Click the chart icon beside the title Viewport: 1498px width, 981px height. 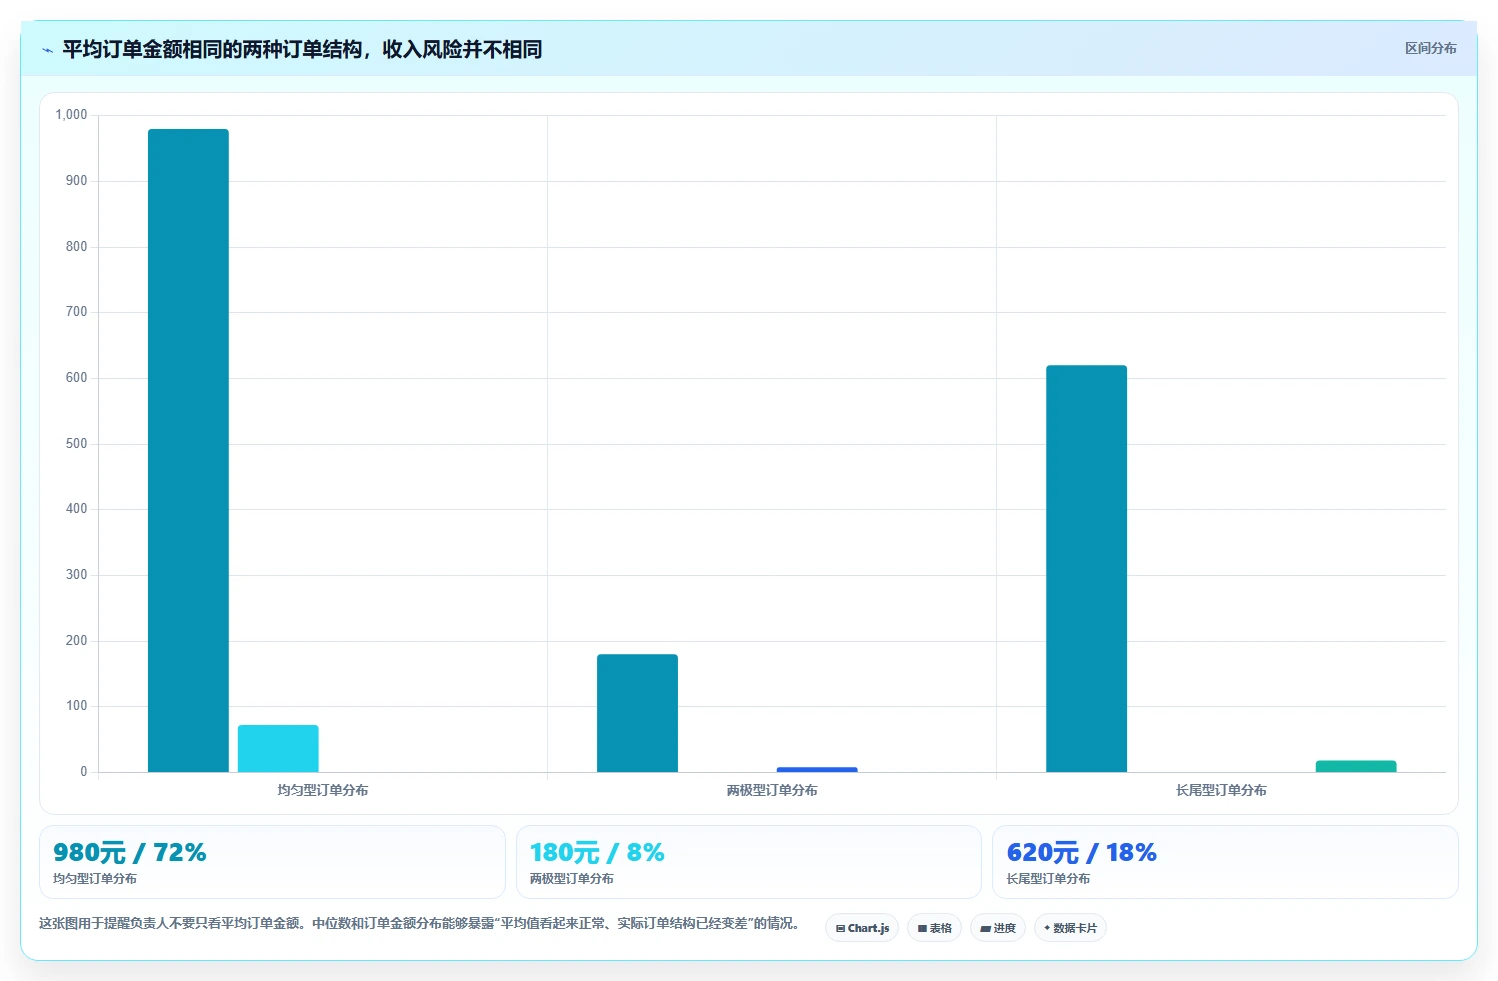pos(47,50)
